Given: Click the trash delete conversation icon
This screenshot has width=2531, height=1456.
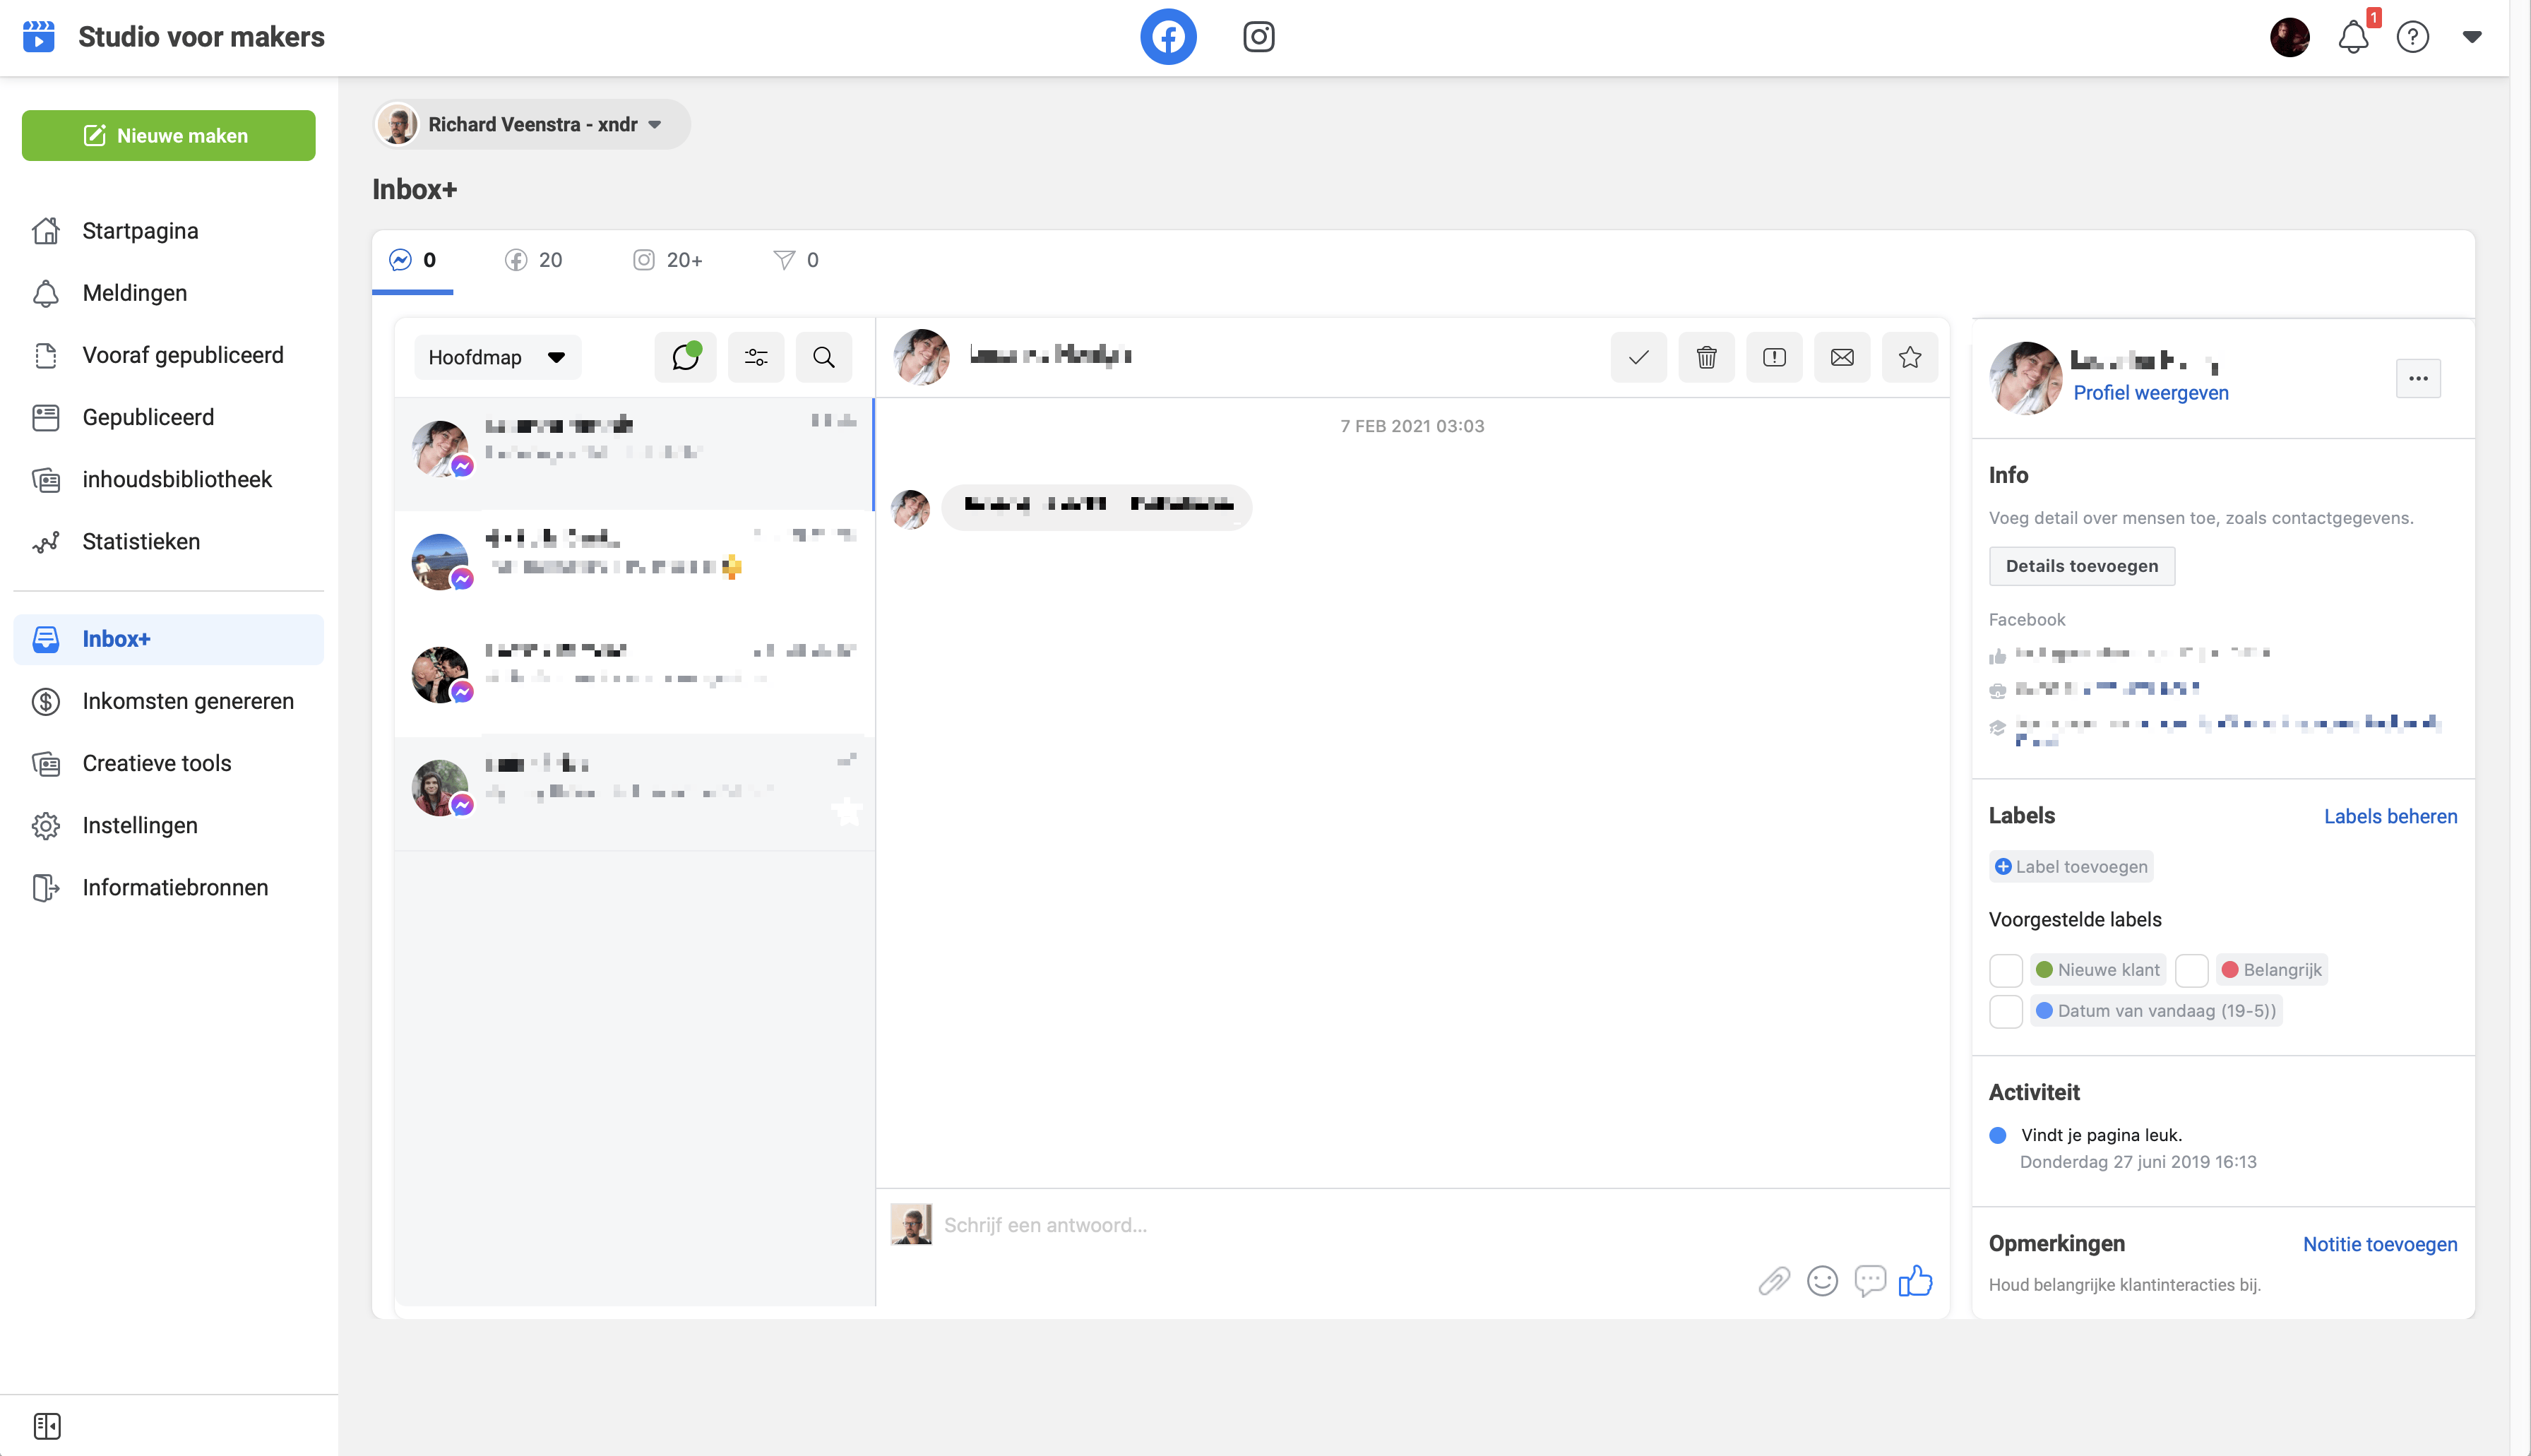Looking at the screenshot, I should (1706, 357).
